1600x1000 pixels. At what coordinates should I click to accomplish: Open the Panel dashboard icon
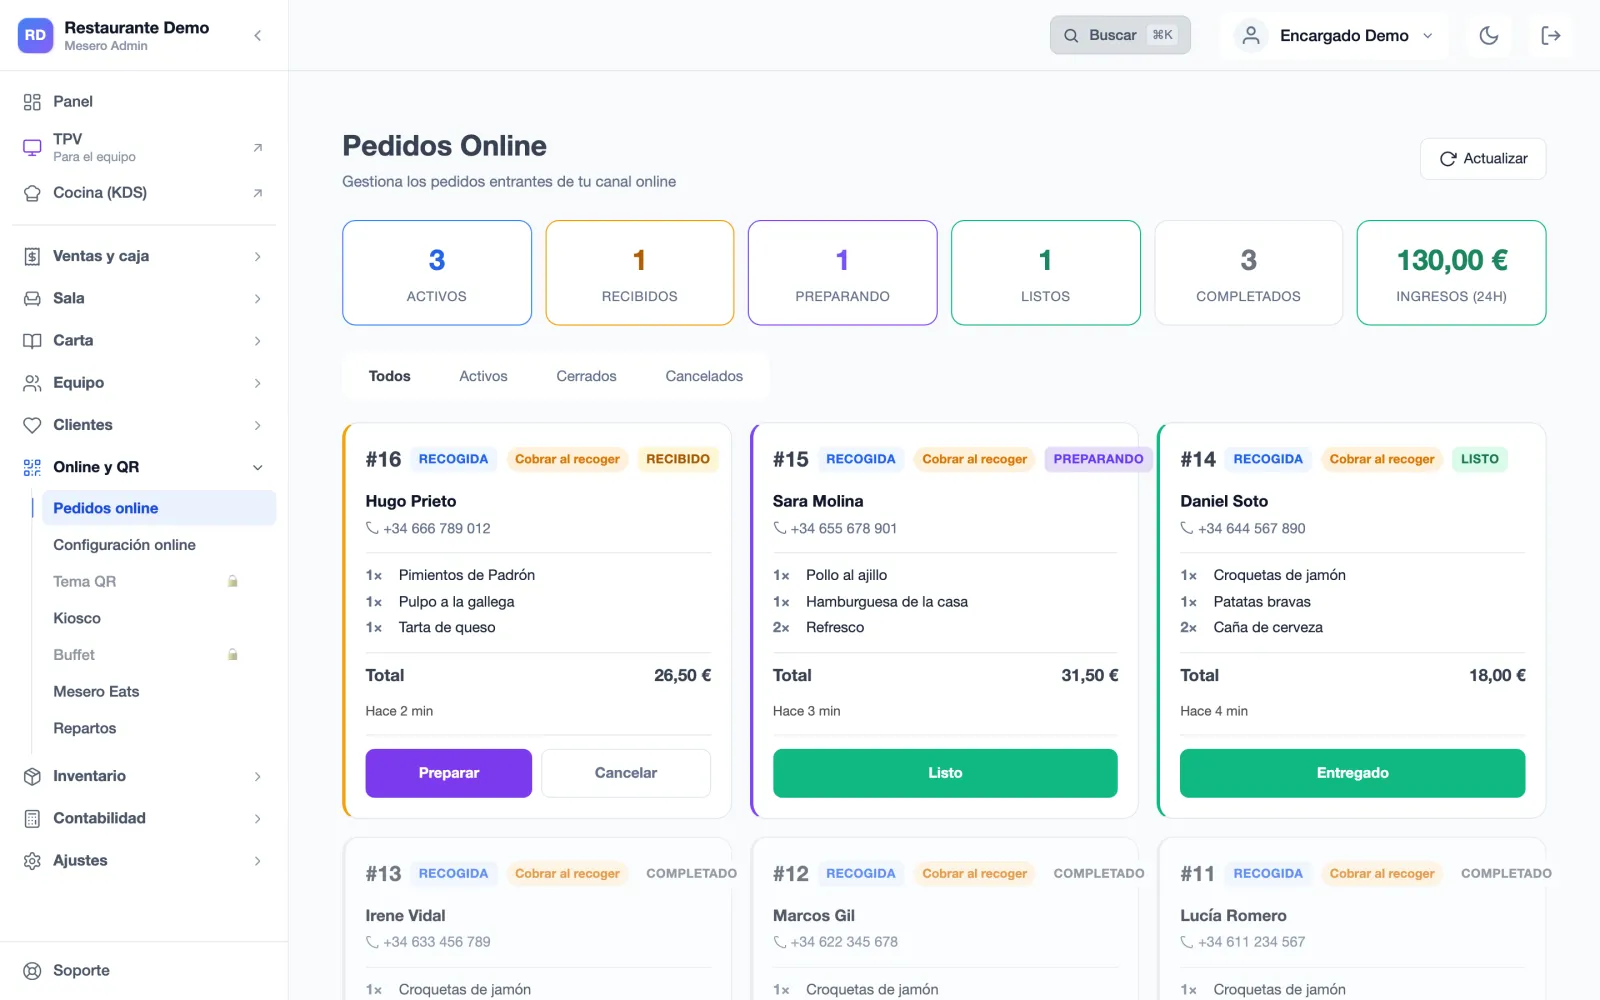32,102
